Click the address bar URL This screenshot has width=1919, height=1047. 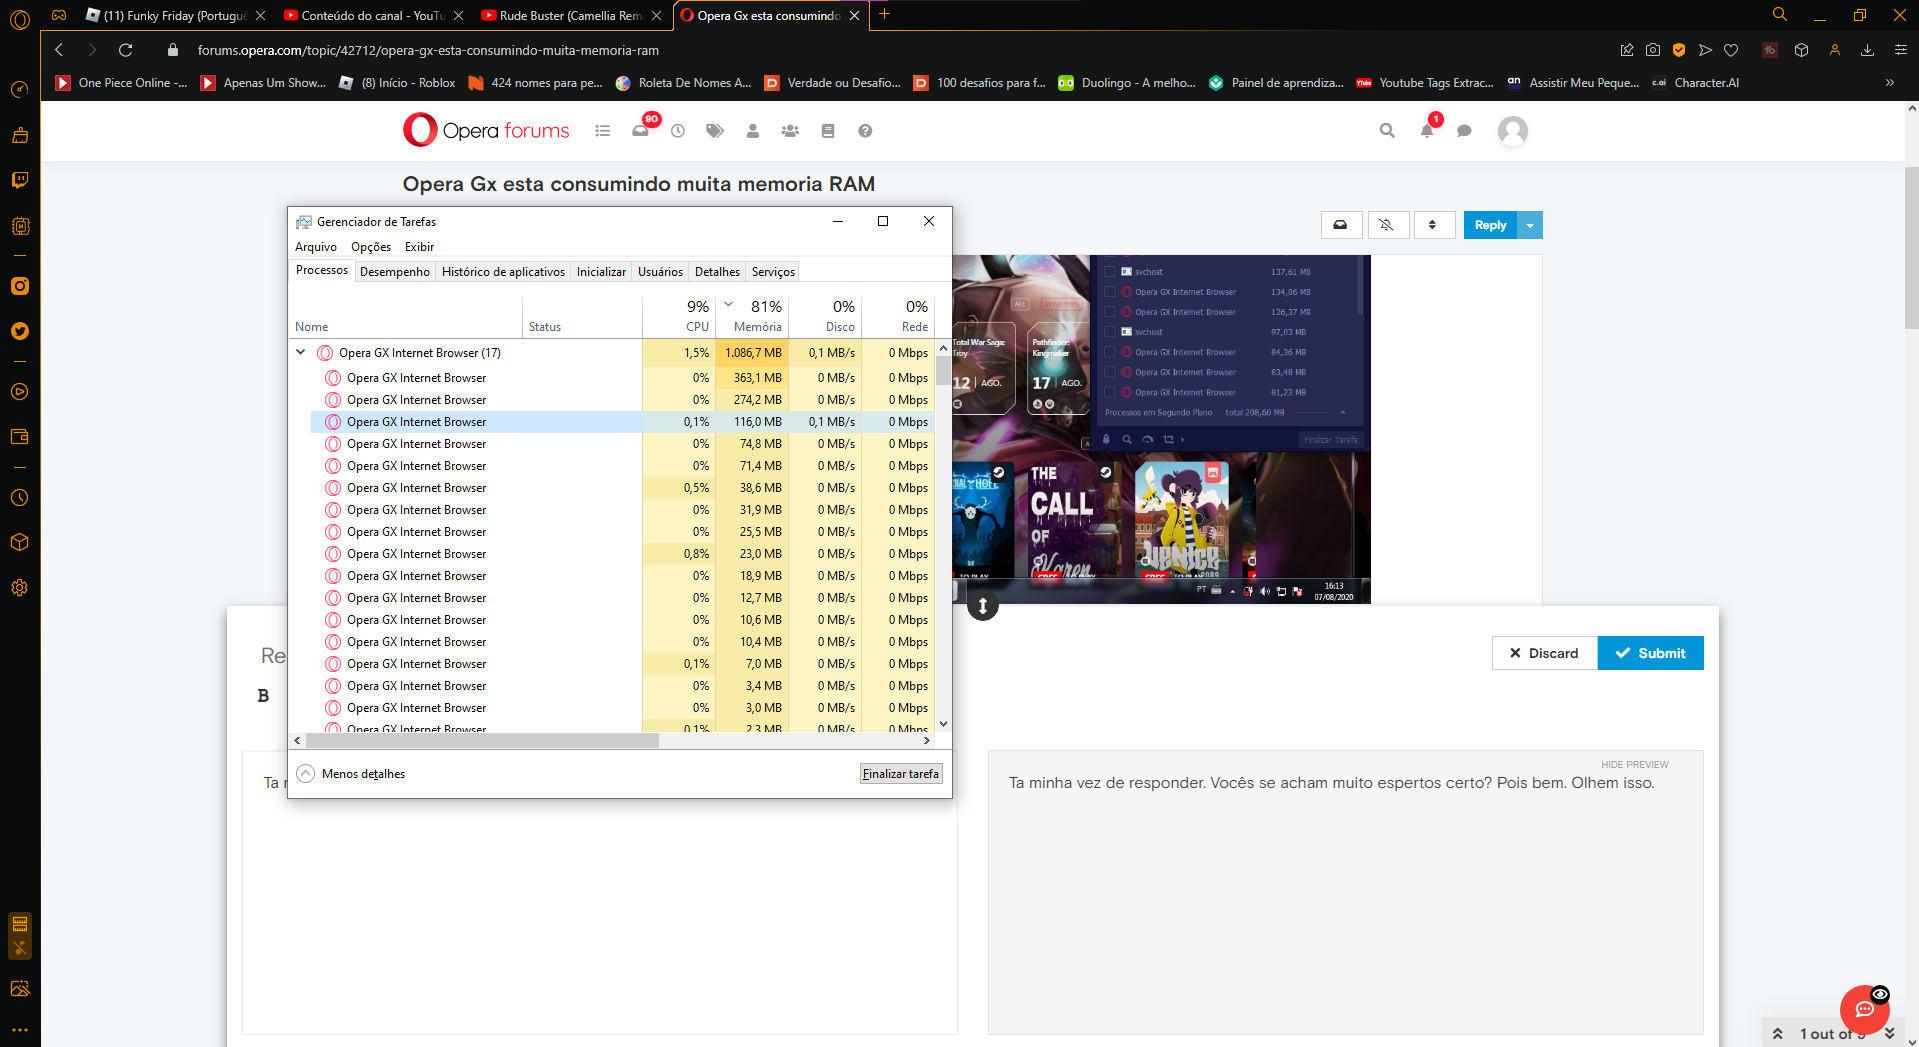(x=428, y=50)
